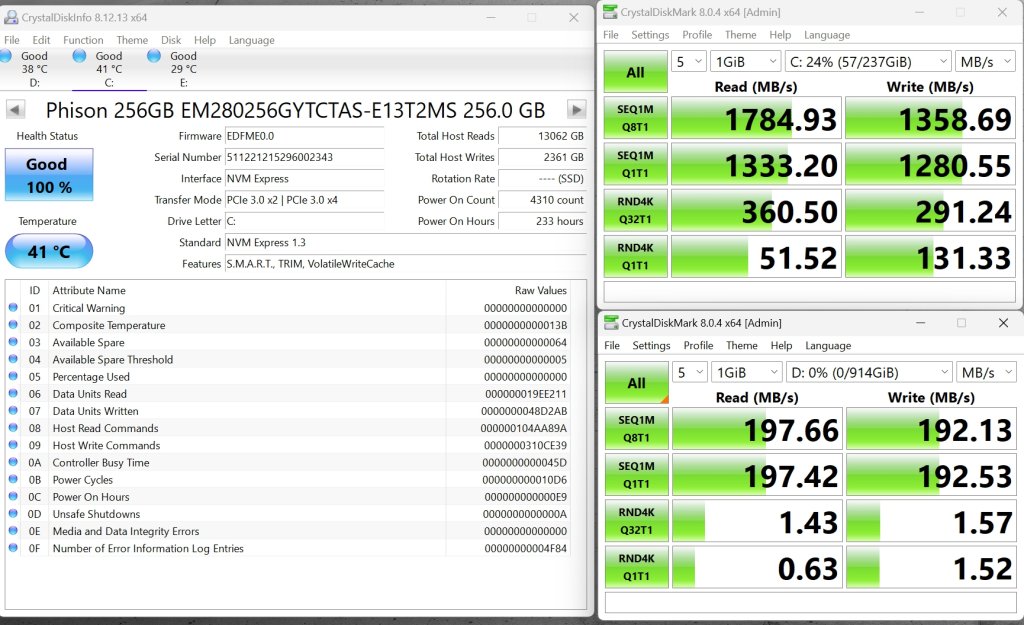Click the bottom CrystalDiskMark title bar app icon

coord(611,323)
